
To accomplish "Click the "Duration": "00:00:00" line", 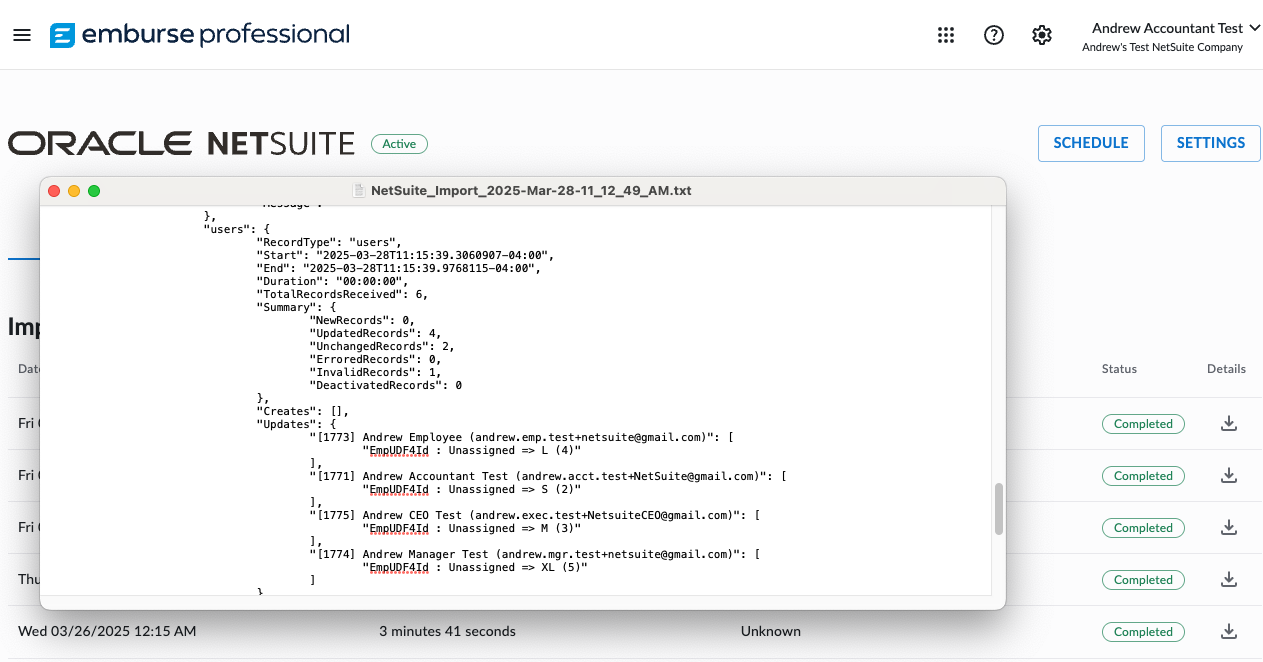I will [x=332, y=281].
